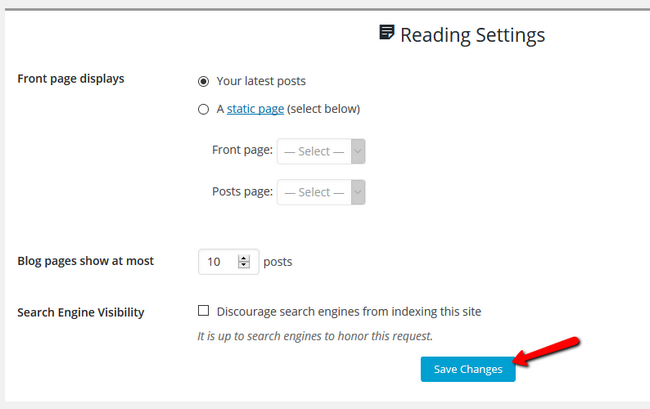
Task: Click the Posts page dropdown arrow
Action: coord(358,192)
